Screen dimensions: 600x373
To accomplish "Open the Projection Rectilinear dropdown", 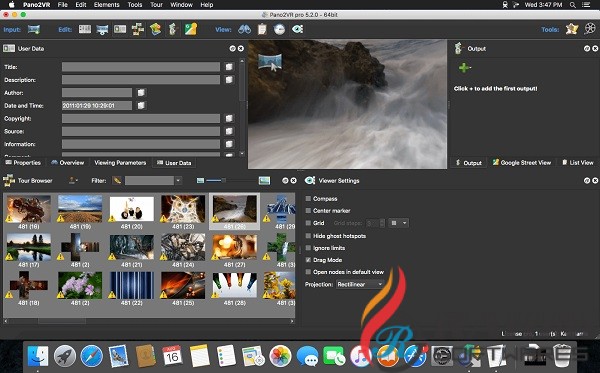I will click(x=360, y=284).
